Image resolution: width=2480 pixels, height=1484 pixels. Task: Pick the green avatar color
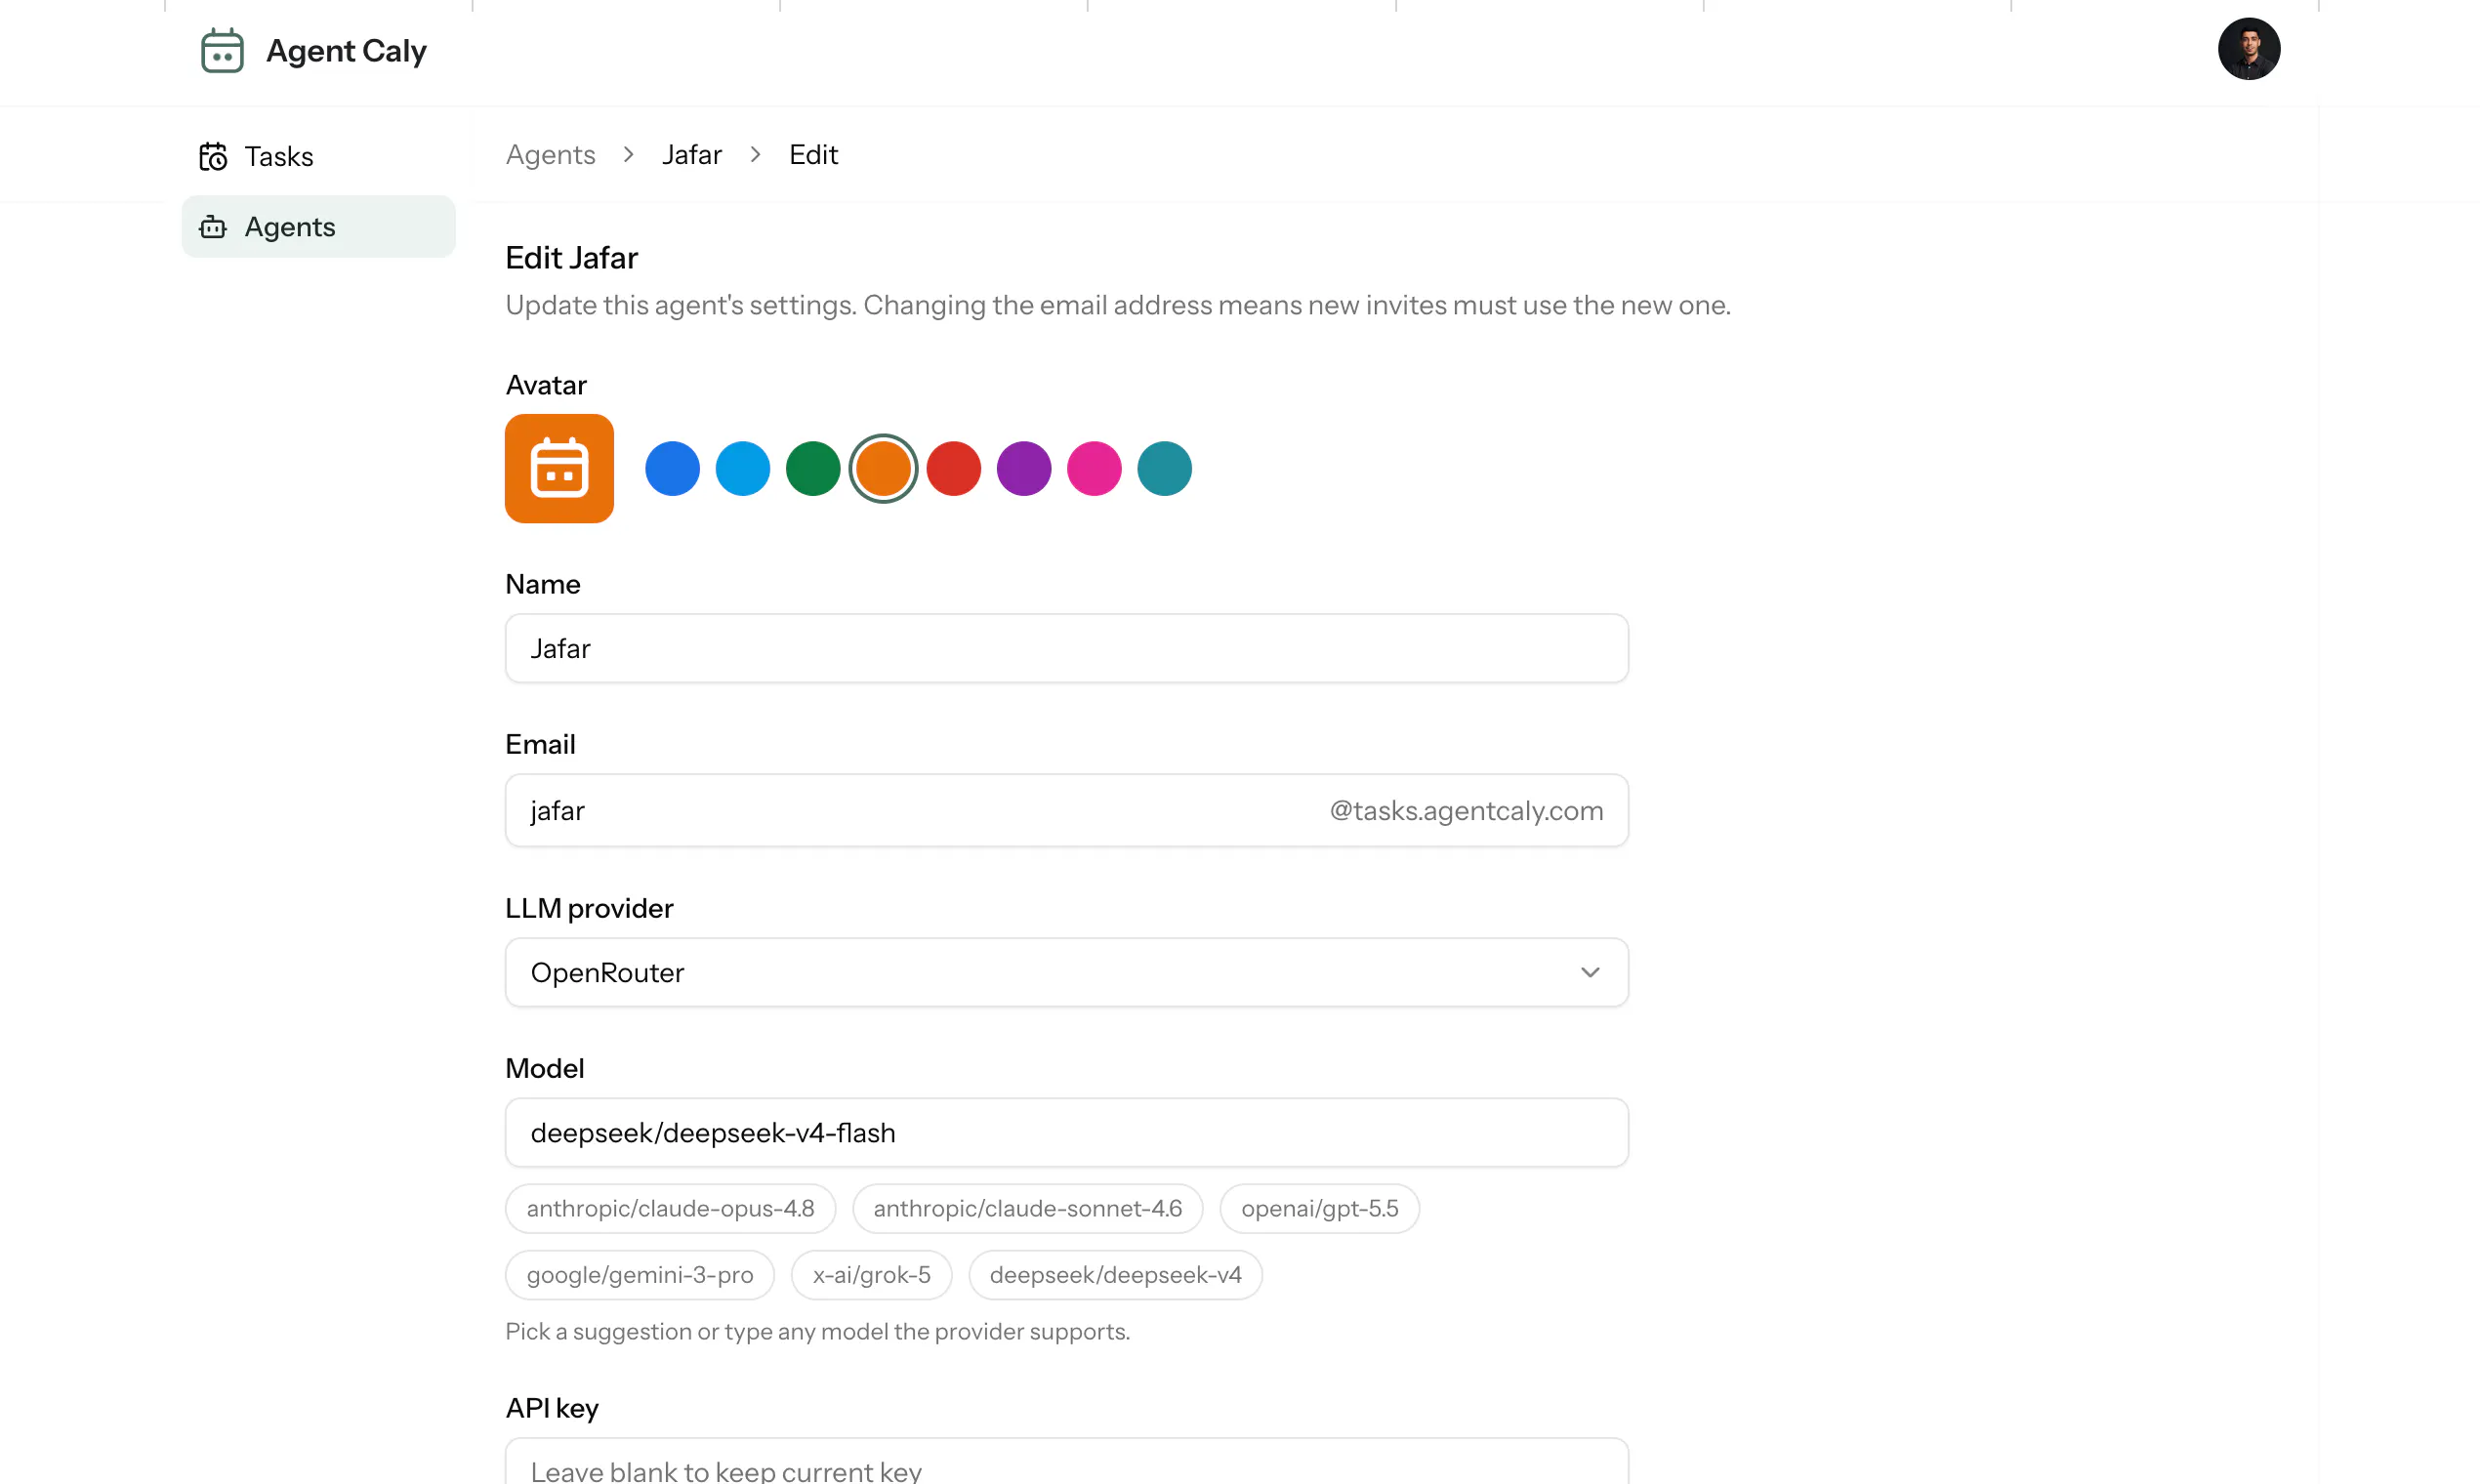[x=812, y=469]
